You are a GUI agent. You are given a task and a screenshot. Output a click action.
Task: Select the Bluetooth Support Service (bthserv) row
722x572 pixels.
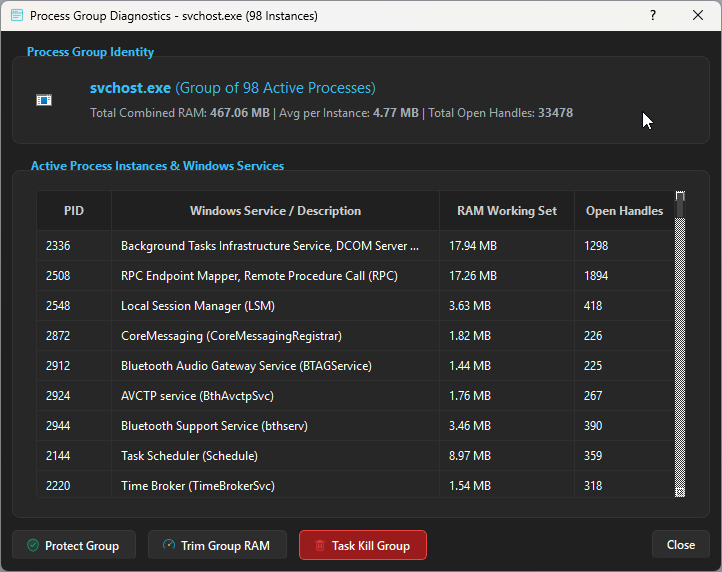pos(355,425)
